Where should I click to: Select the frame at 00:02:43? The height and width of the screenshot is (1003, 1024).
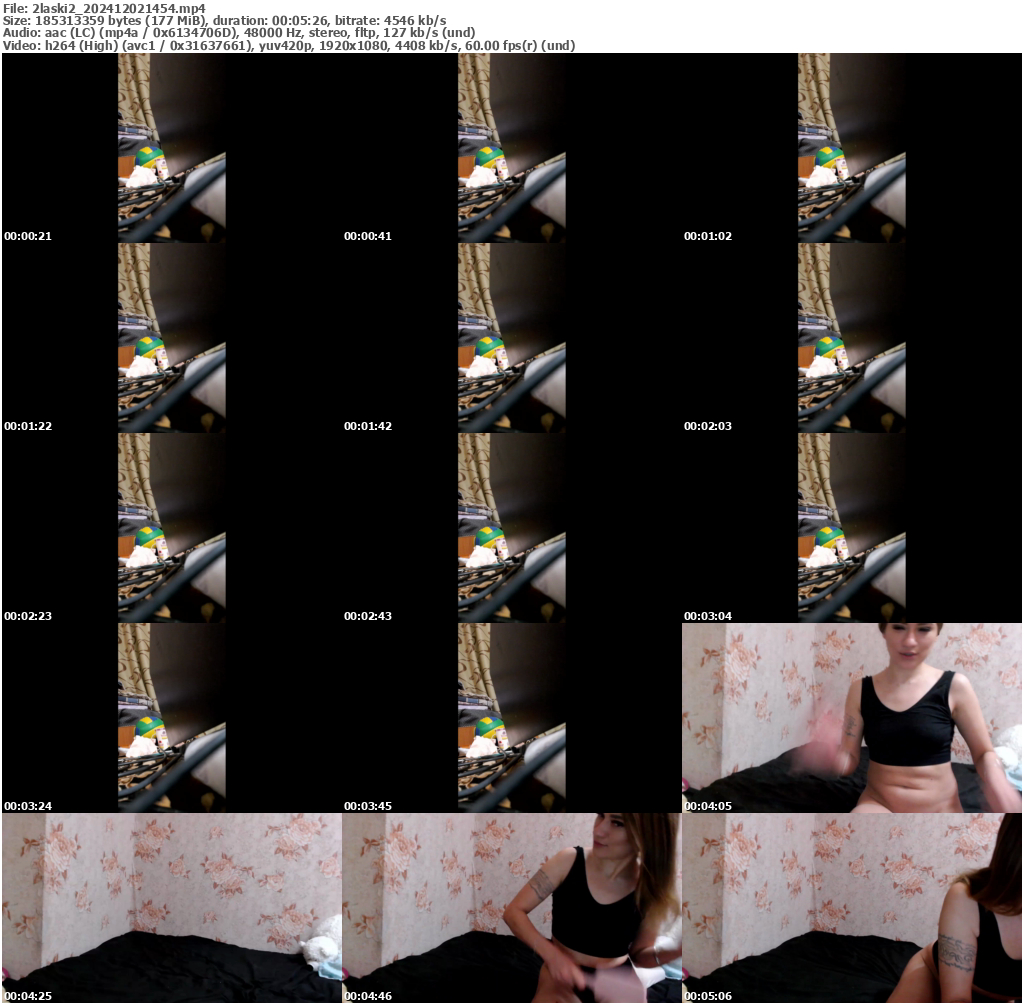pyautogui.click(x=511, y=525)
